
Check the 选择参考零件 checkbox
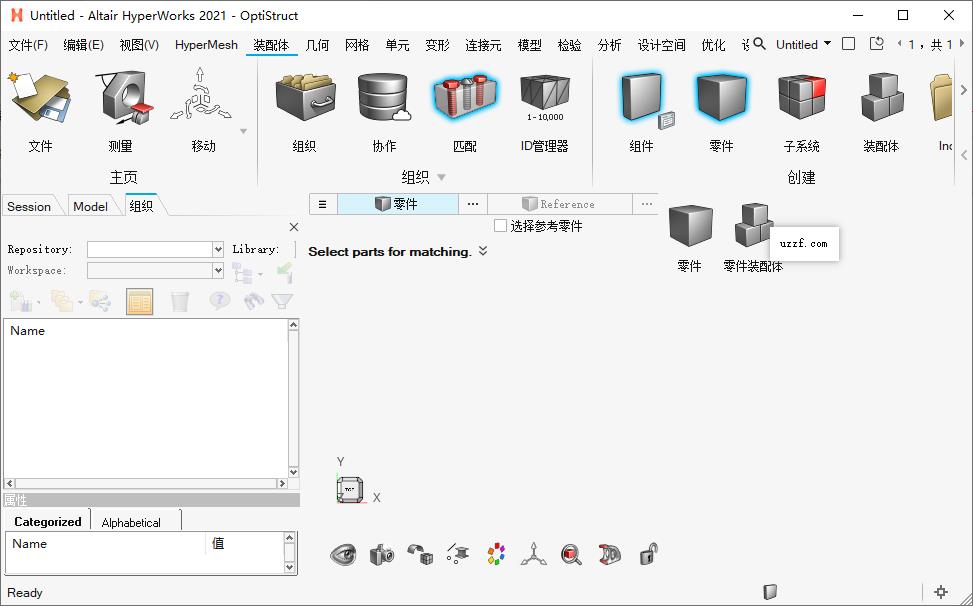(499, 224)
